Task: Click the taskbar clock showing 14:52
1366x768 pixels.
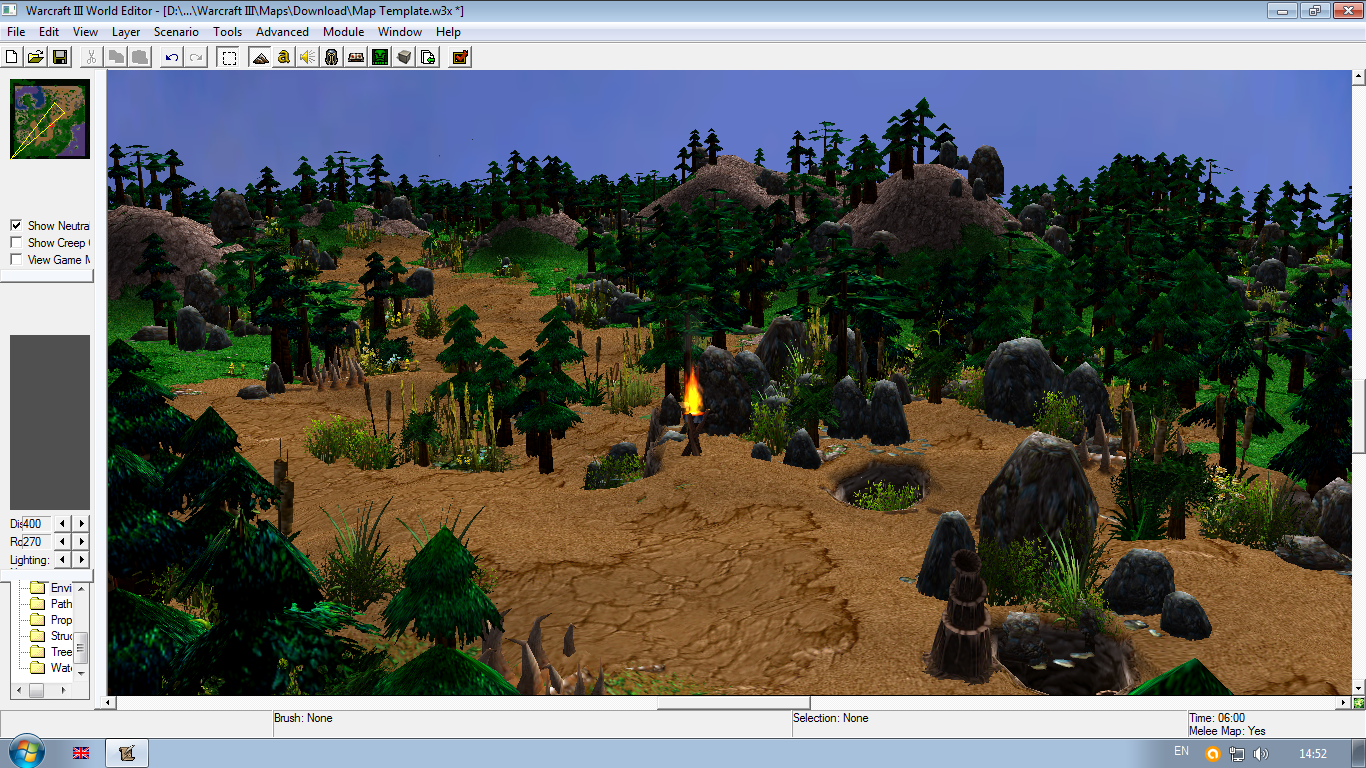Action: point(1312,754)
